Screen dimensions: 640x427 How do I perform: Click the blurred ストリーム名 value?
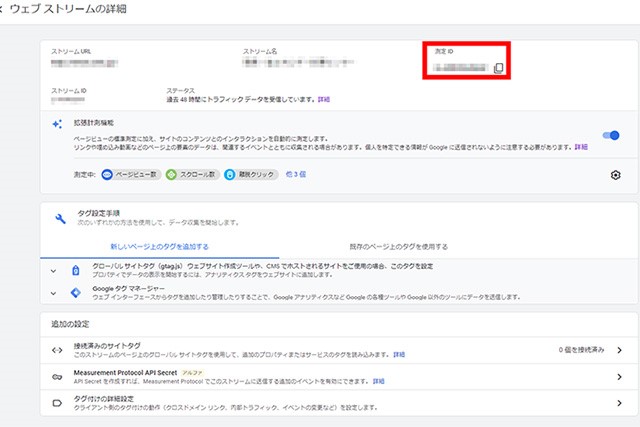click(298, 62)
